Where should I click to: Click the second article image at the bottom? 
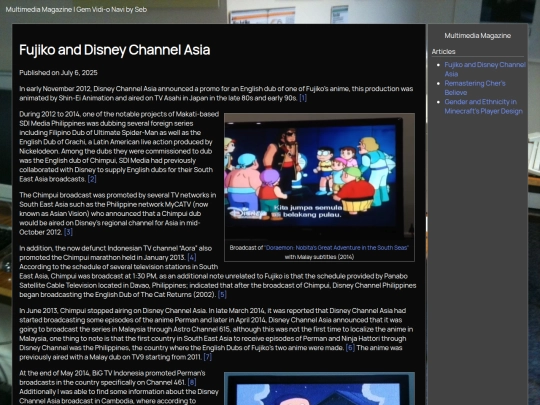pos(319,389)
